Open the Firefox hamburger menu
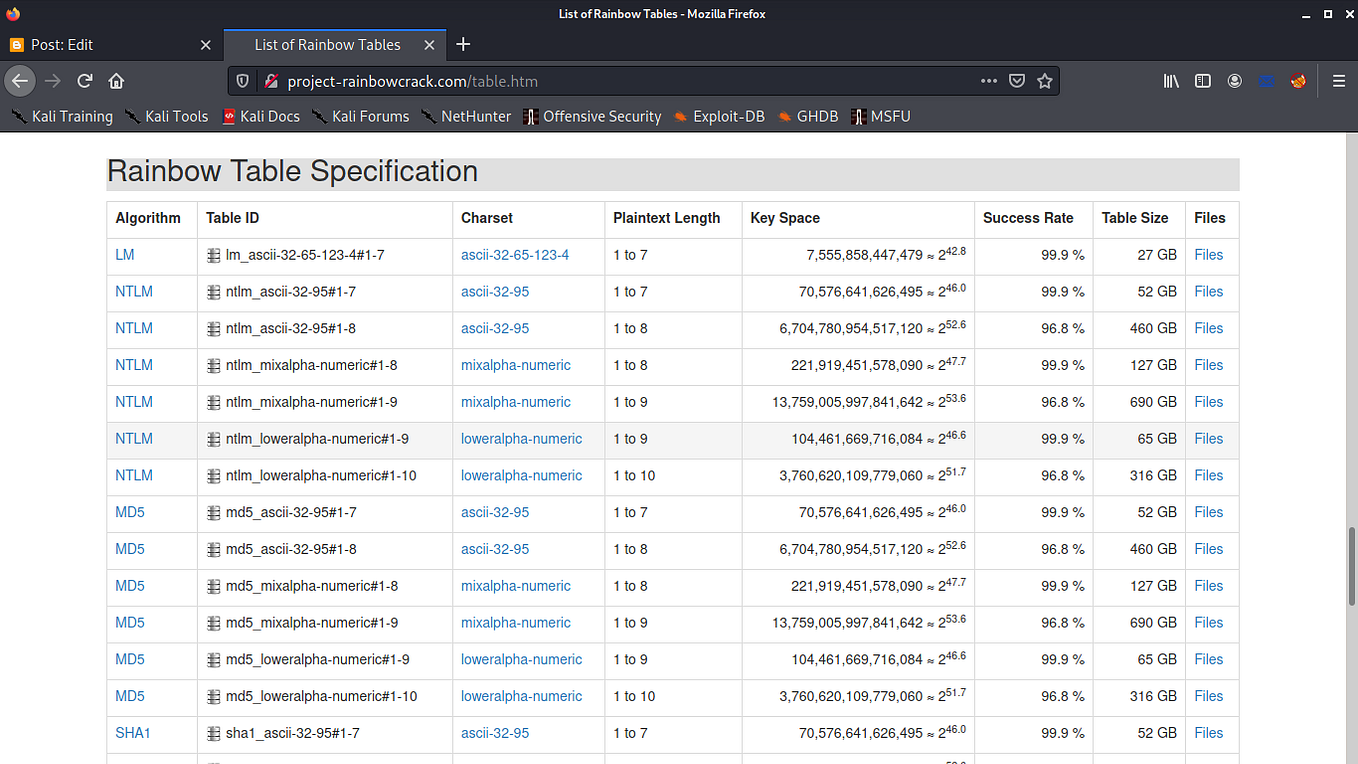This screenshot has width=1358, height=764. [x=1338, y=81]
